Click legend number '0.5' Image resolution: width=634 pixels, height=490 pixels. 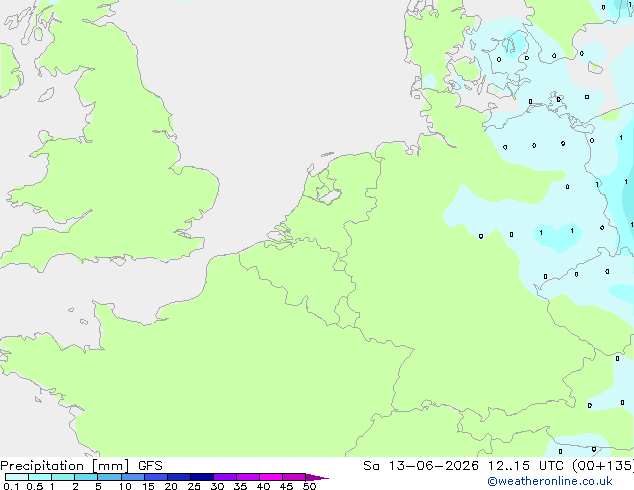pos(35,486)
